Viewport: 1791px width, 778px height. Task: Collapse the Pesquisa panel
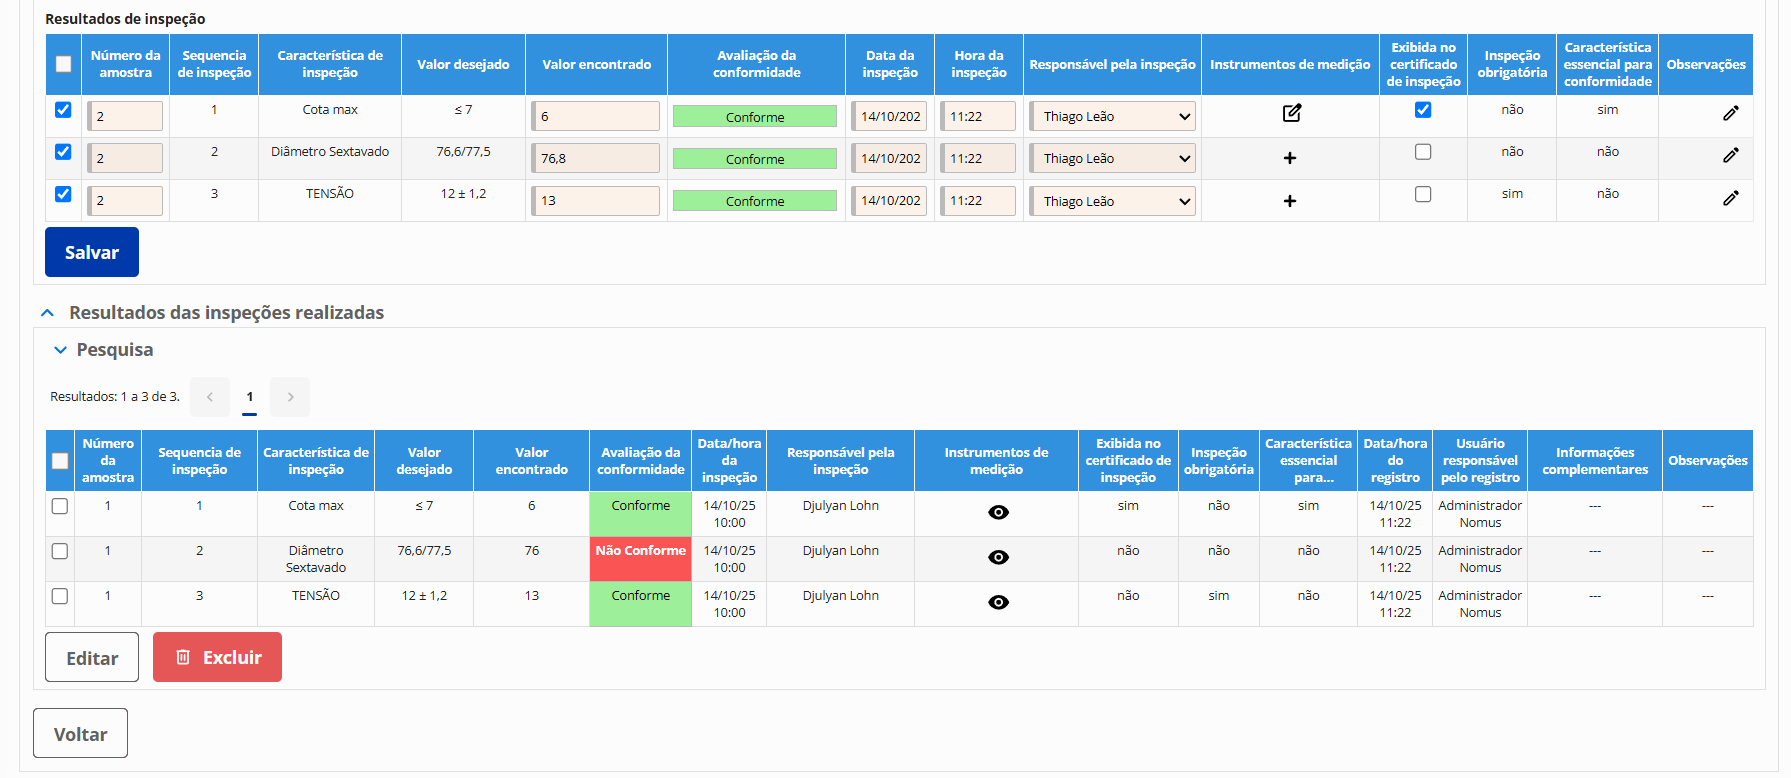coord(60,350)
